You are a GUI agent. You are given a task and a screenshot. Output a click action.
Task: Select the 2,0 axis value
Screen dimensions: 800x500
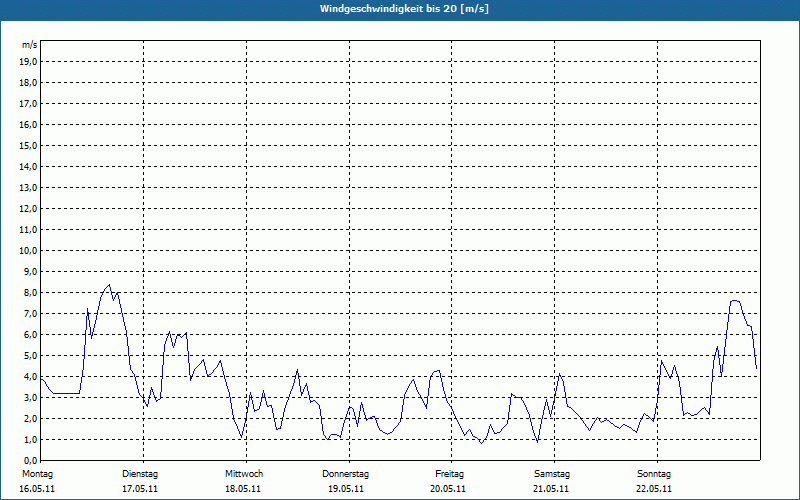[x=29, y=418]
